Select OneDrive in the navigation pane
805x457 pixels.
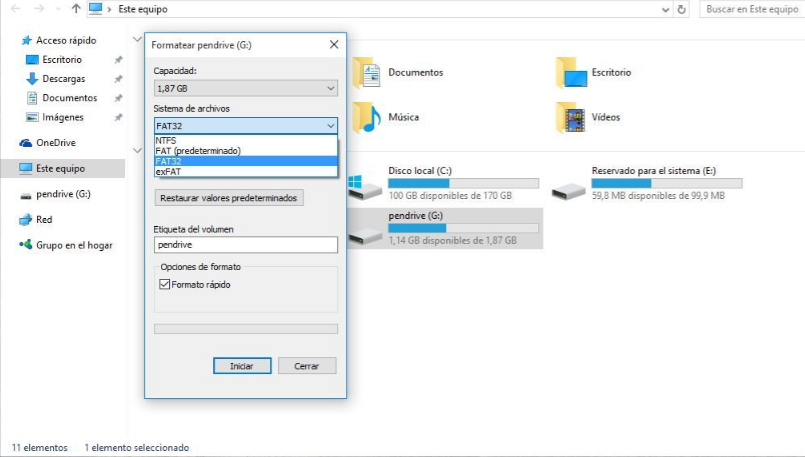coord(55,143)
